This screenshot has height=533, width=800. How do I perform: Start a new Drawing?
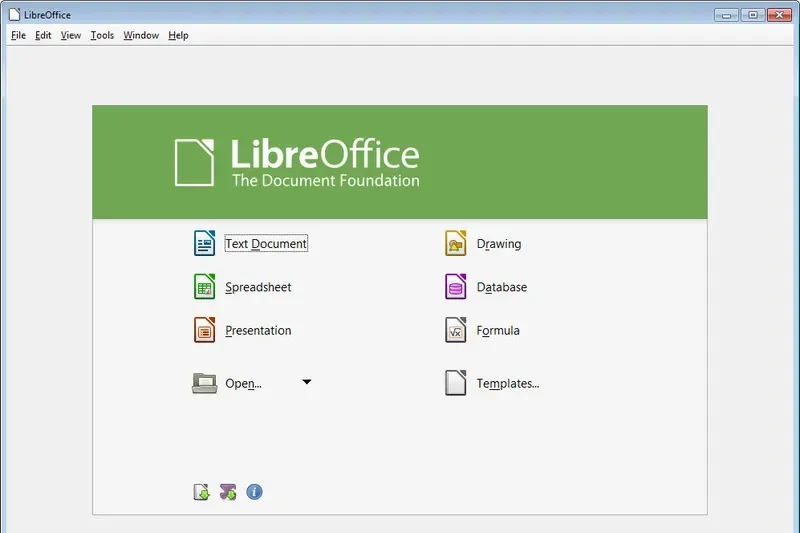[x=499, y=244]
